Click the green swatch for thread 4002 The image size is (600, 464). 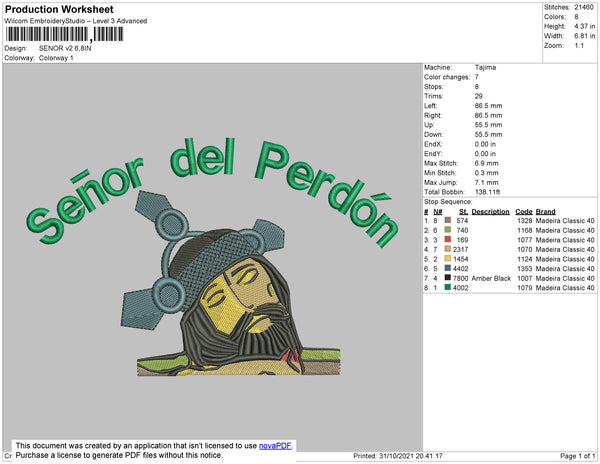pyautogui.click(x=447, y=287)
